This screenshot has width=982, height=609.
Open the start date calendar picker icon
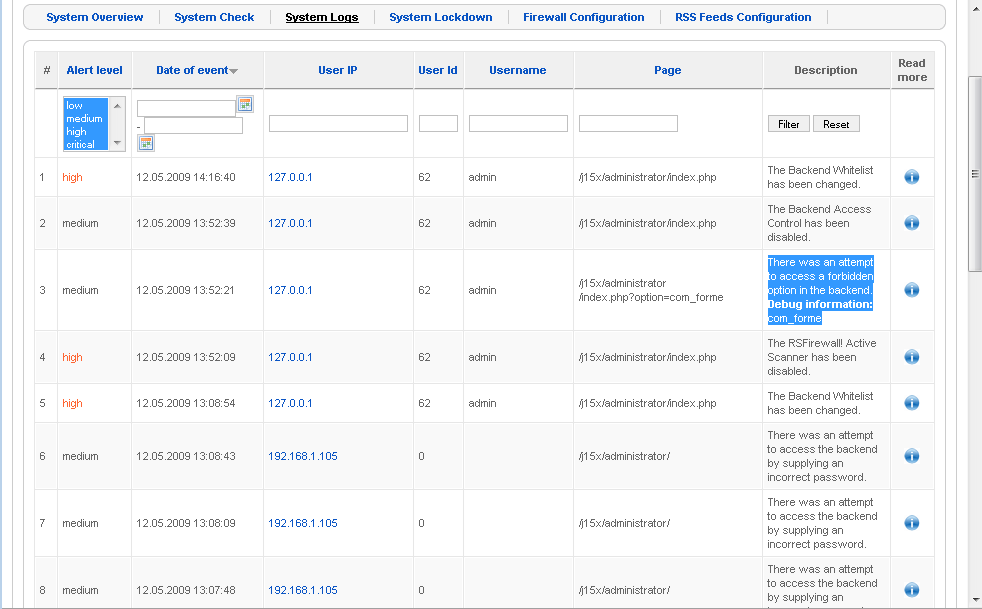(245, 105)
